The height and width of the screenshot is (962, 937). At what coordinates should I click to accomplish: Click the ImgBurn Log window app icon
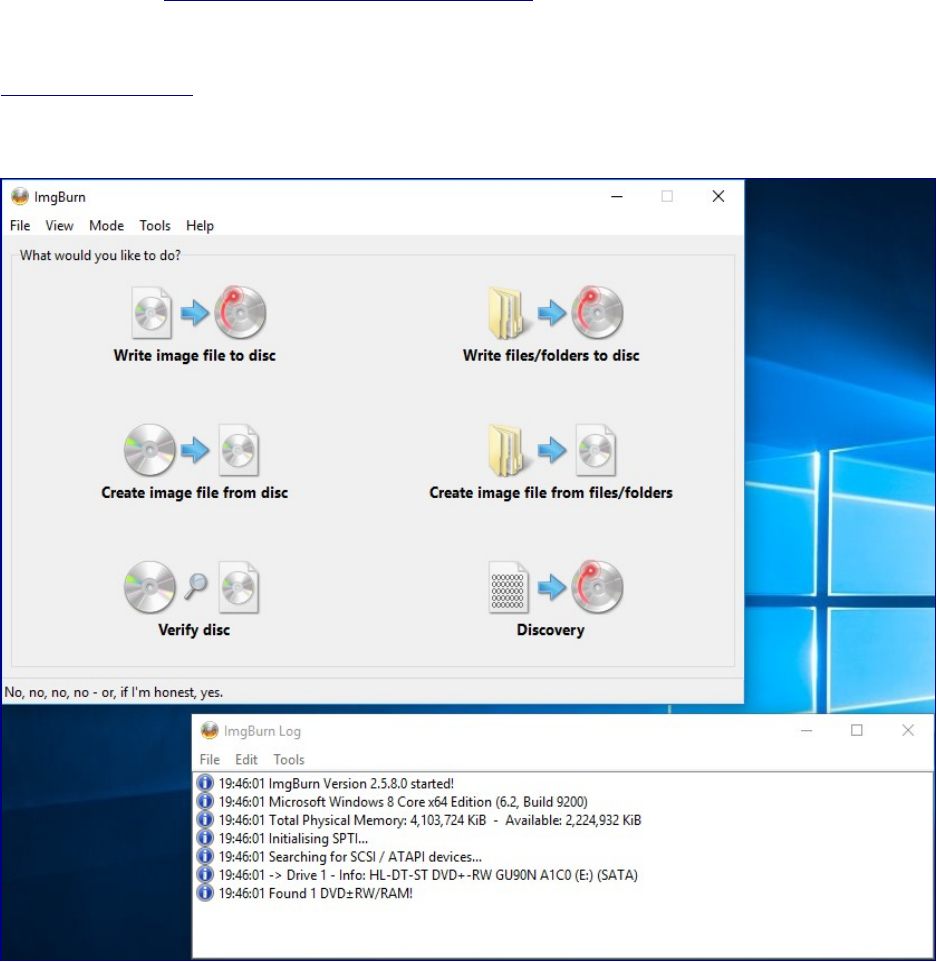[210, 731]
